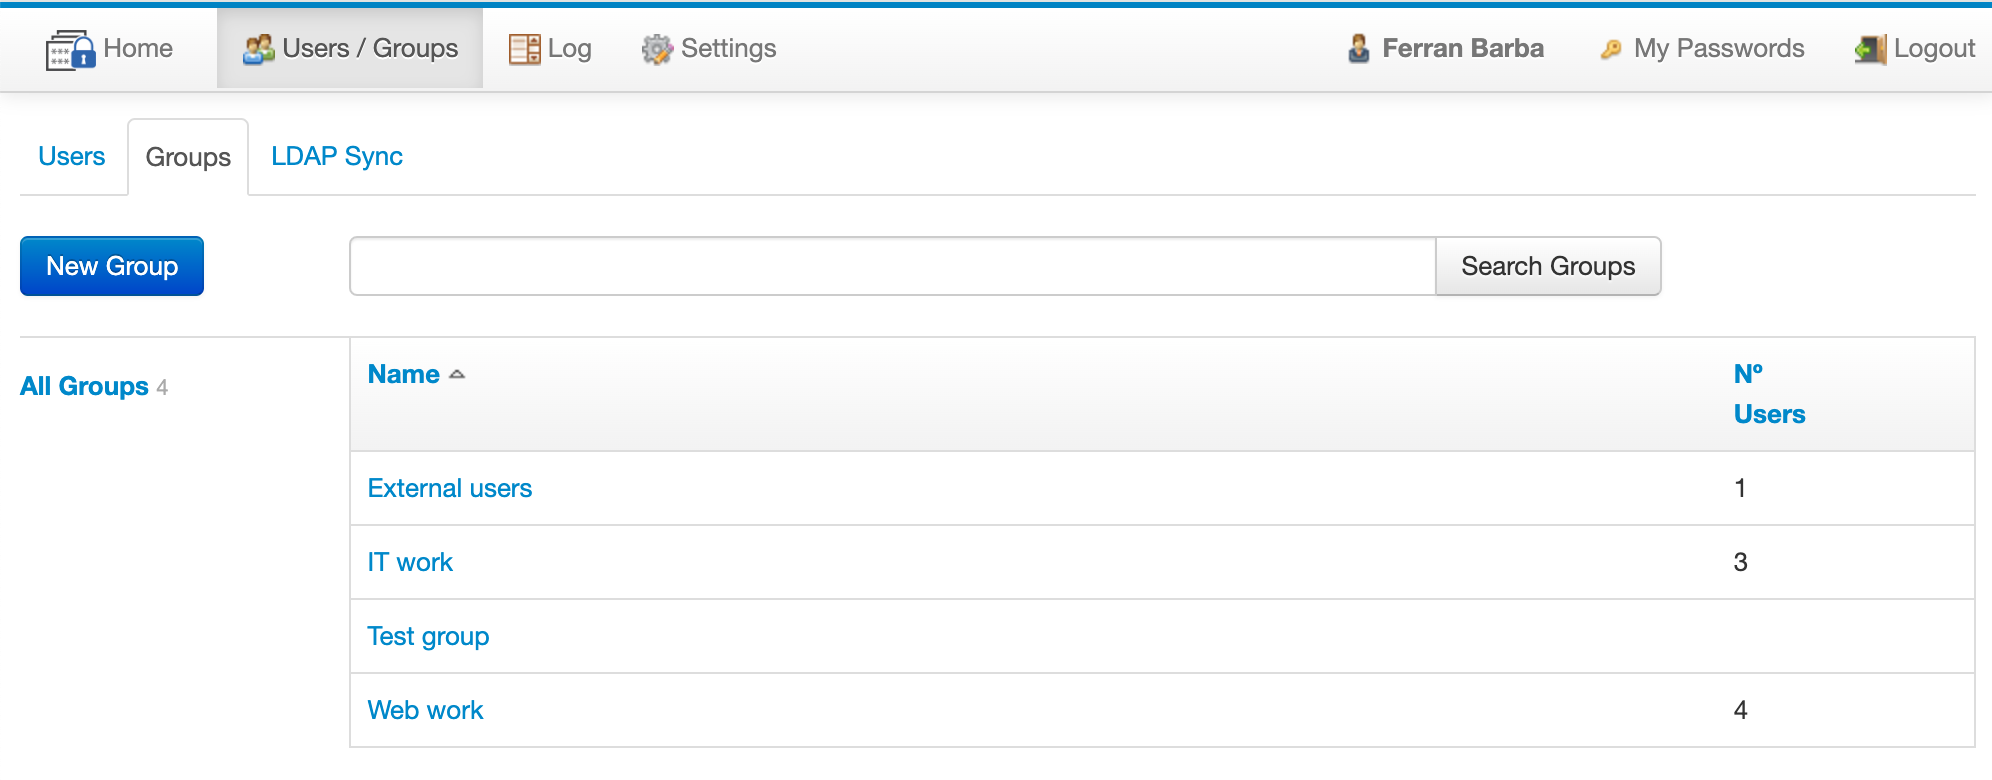This screenshot has width=1992, height=780.
Task: Switch to the Users tab
Action: pyautogui.click(x=72, y=156)
